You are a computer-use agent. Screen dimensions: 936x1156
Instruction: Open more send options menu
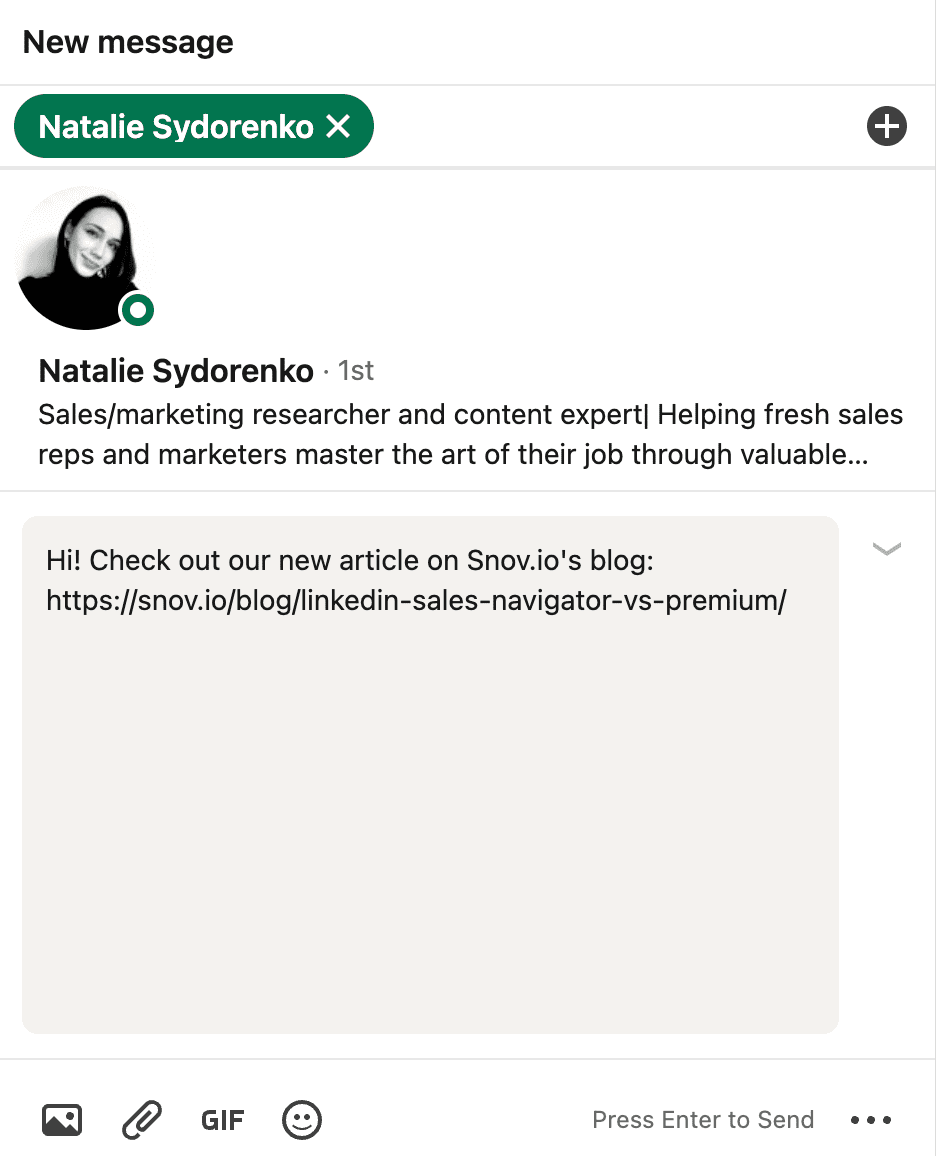(870, 1119)
